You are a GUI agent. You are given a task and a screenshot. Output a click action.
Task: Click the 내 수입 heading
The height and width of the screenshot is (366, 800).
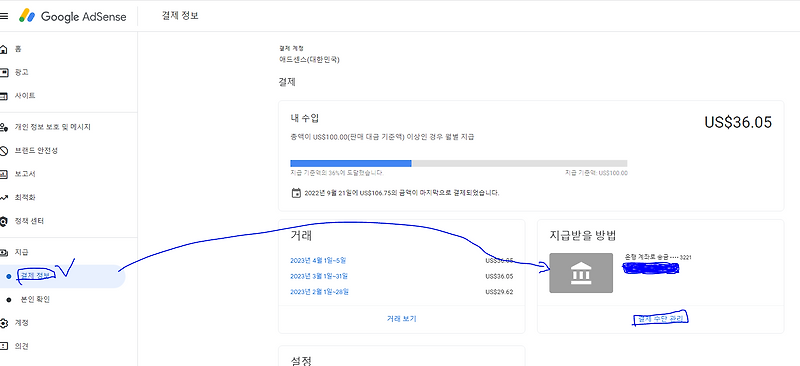tap(305, 118)
